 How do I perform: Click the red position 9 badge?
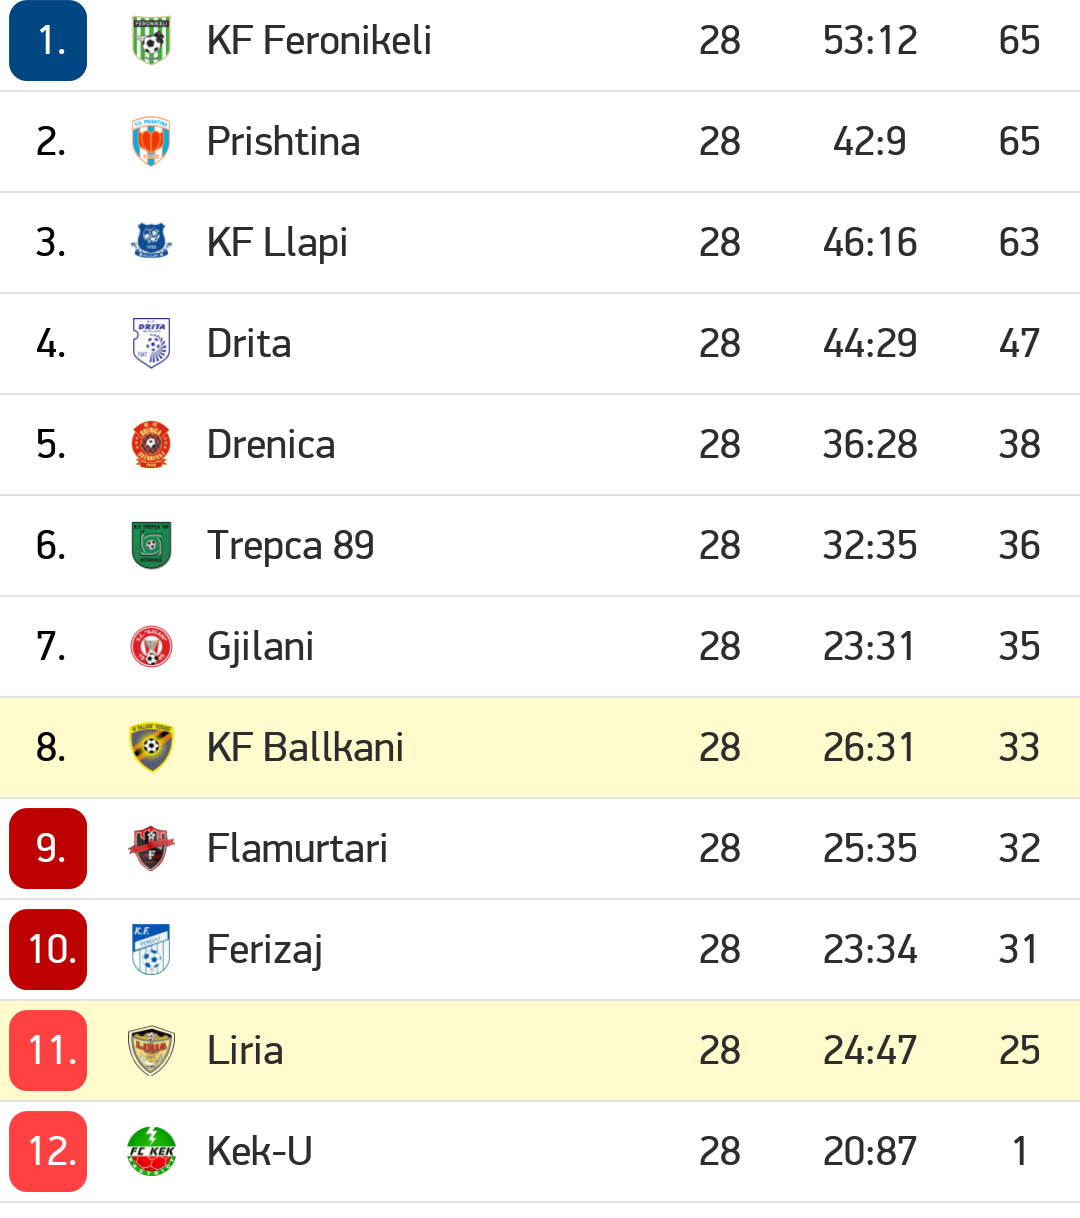48,848
